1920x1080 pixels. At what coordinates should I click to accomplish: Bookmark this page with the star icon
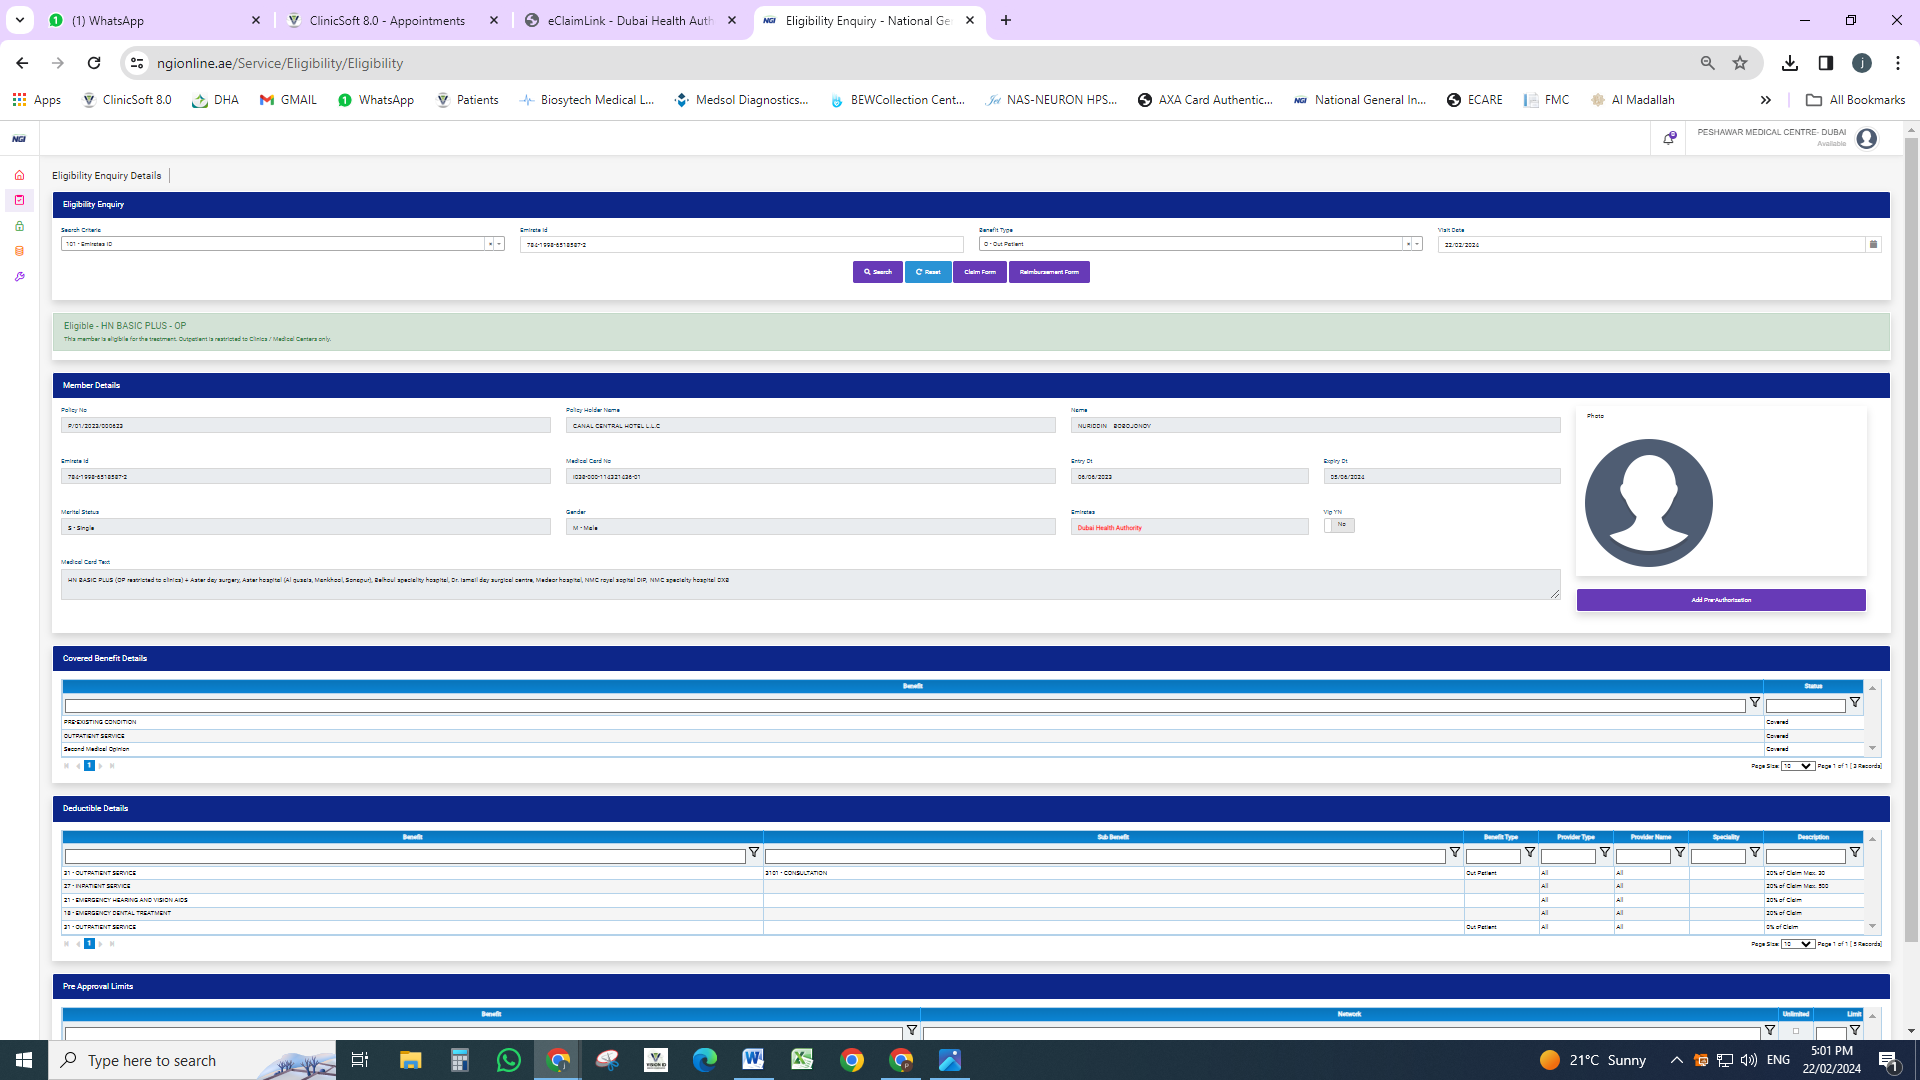1740,63
